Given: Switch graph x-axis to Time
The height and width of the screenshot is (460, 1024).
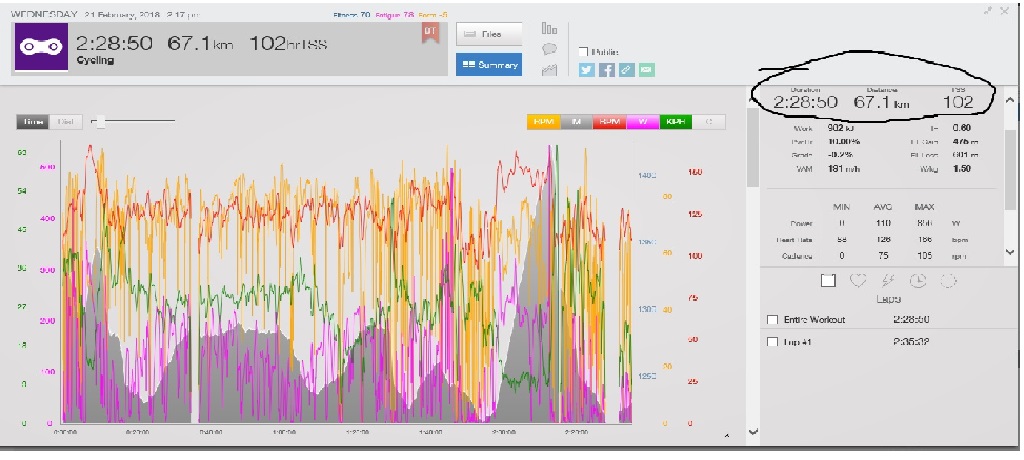Looking at the screenshot, I should 32,122.
